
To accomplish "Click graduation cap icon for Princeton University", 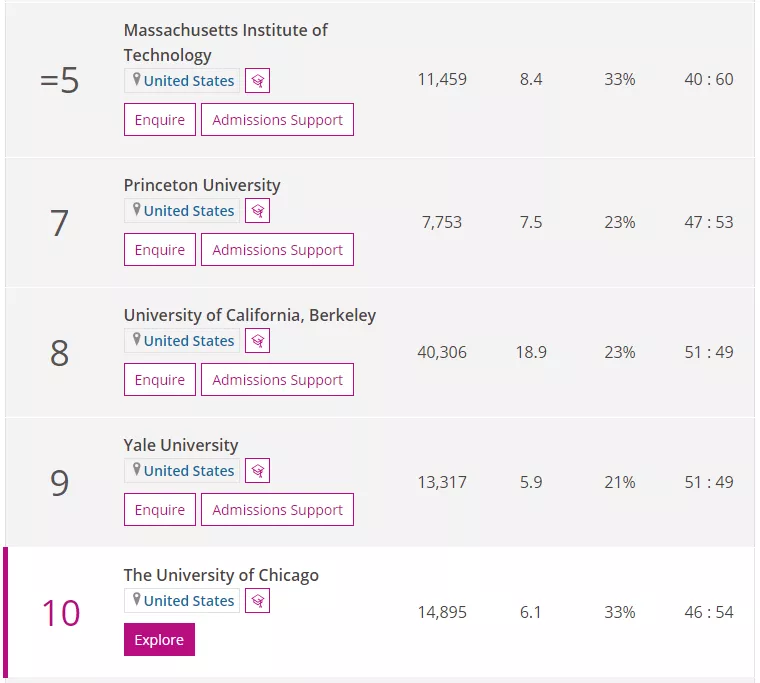I will tap(257, 211).
